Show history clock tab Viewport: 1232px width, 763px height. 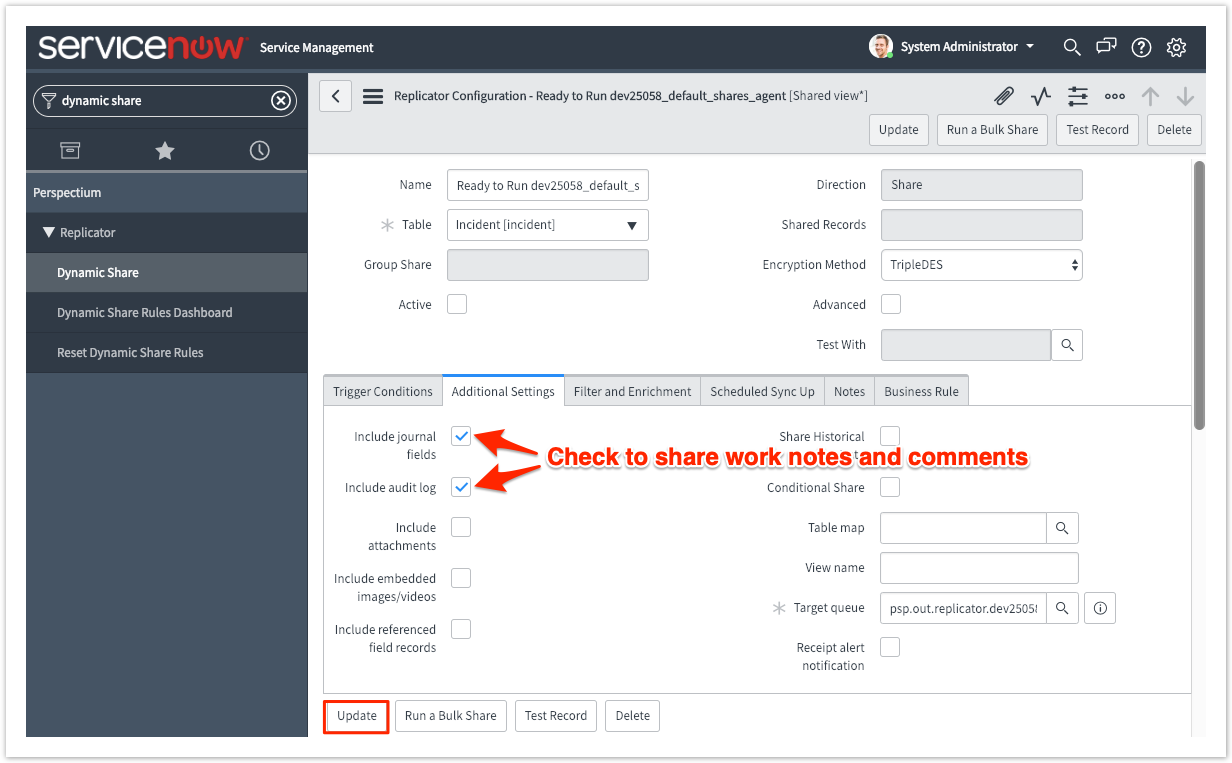(x=259, y=150)
